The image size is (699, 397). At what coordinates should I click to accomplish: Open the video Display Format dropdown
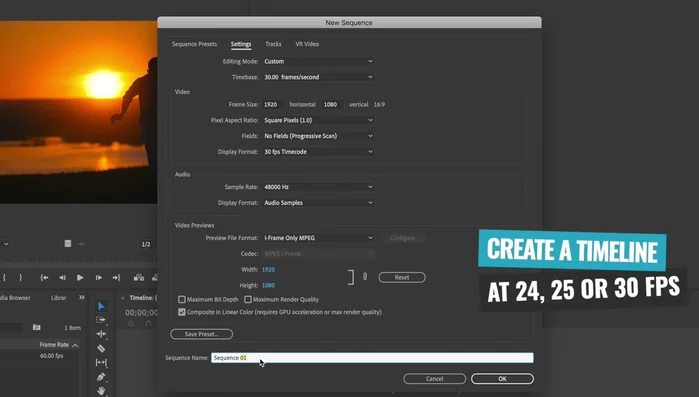(x=318, y=152)
